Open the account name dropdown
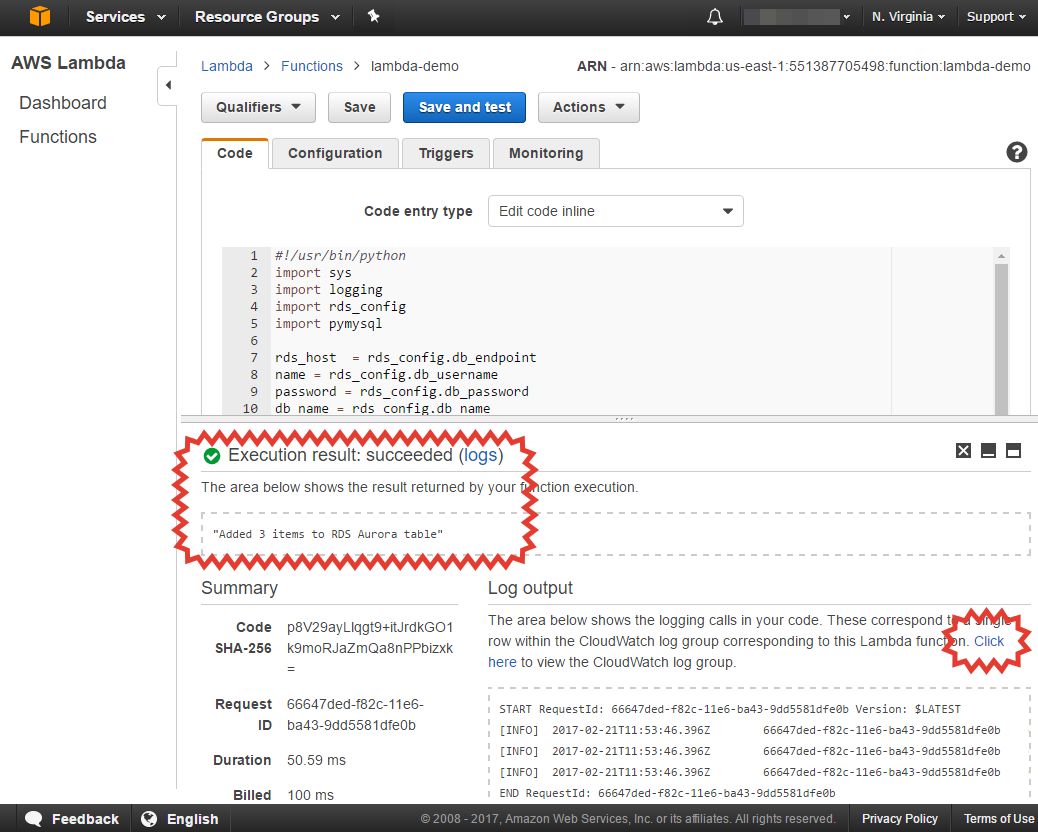 coord(796,17)
